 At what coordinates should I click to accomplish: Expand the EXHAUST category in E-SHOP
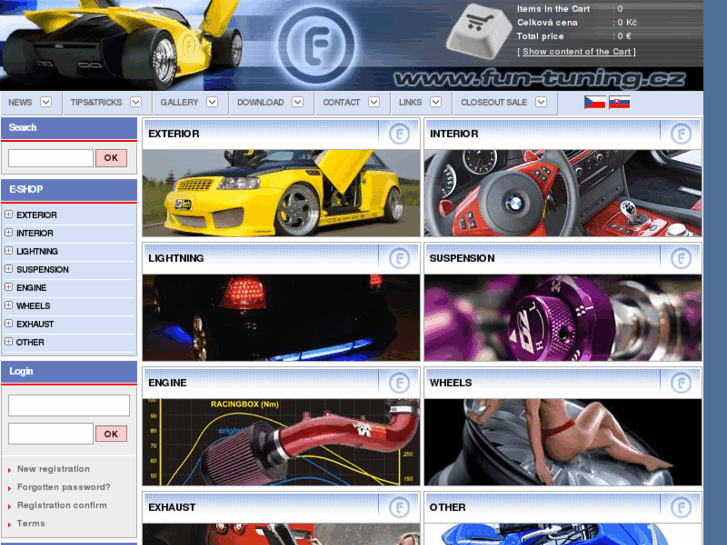pyautogui.click(x=9, y=323)
